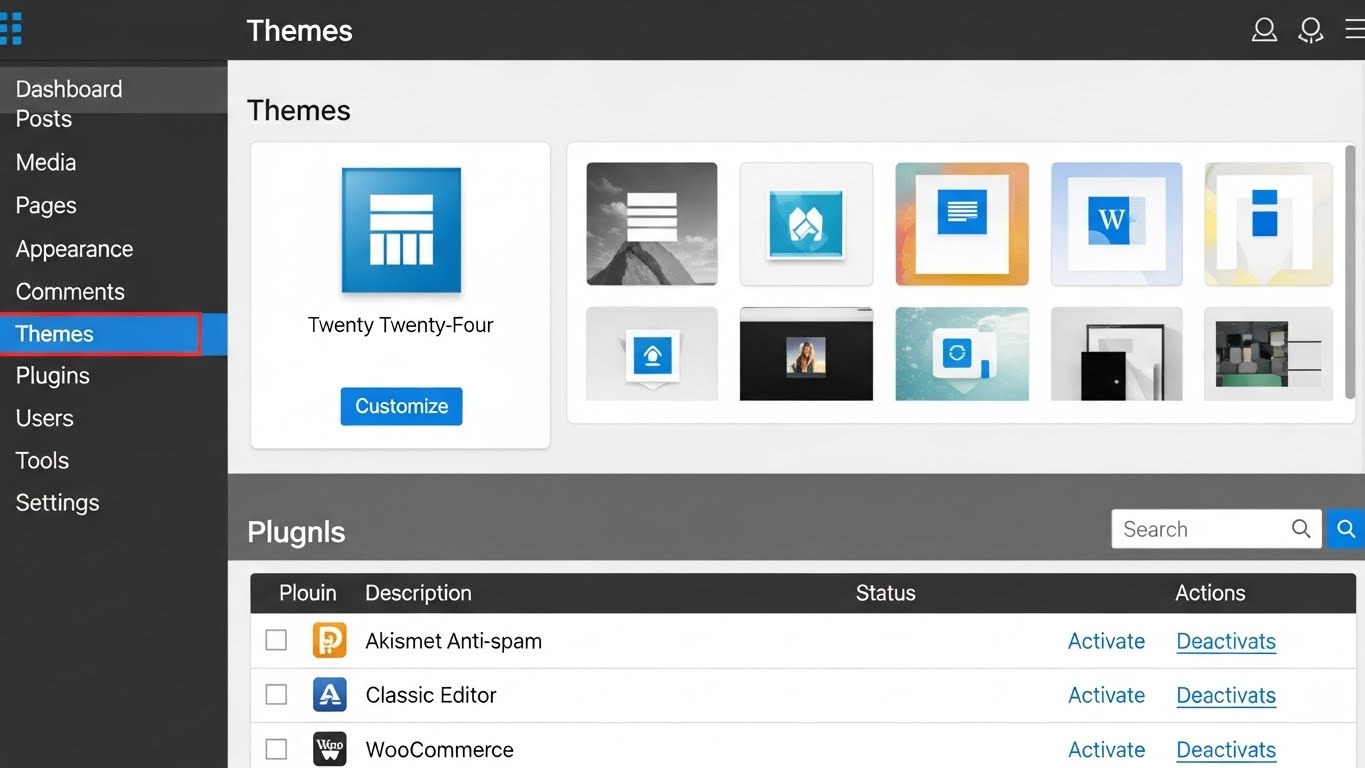Check the Akismet Anti-spam checkbox
Image resolution: width=1365 pixels, height=768 pixels.
tap(276, 640)
